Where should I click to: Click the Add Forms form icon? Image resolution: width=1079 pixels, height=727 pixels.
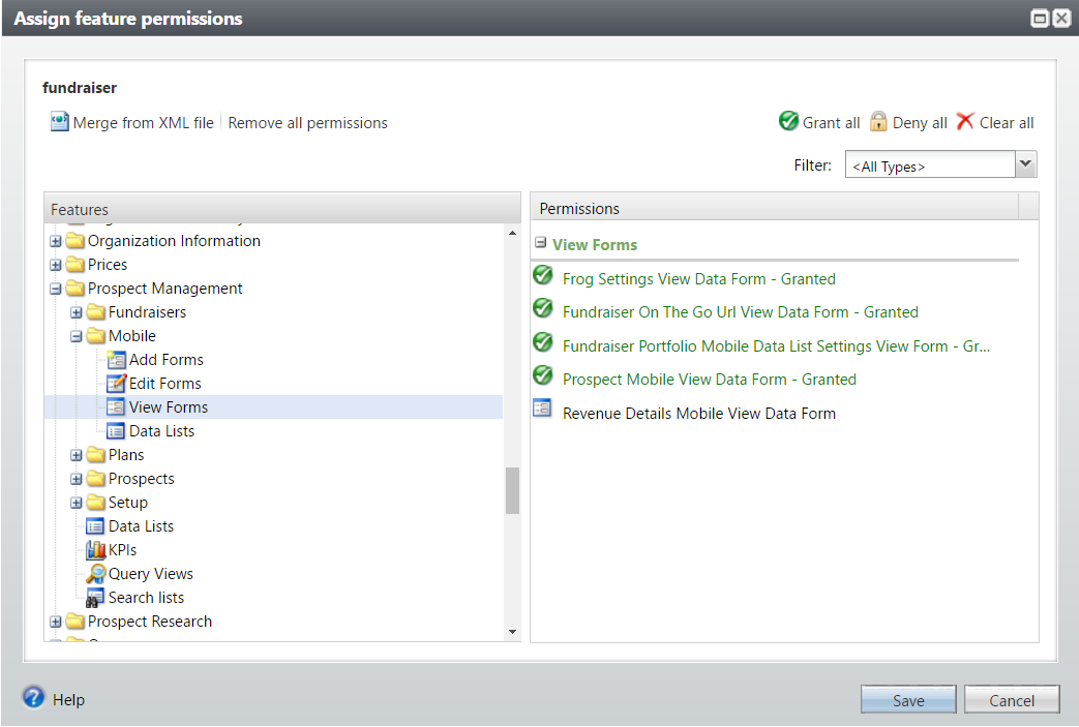[x=116, y=359]
